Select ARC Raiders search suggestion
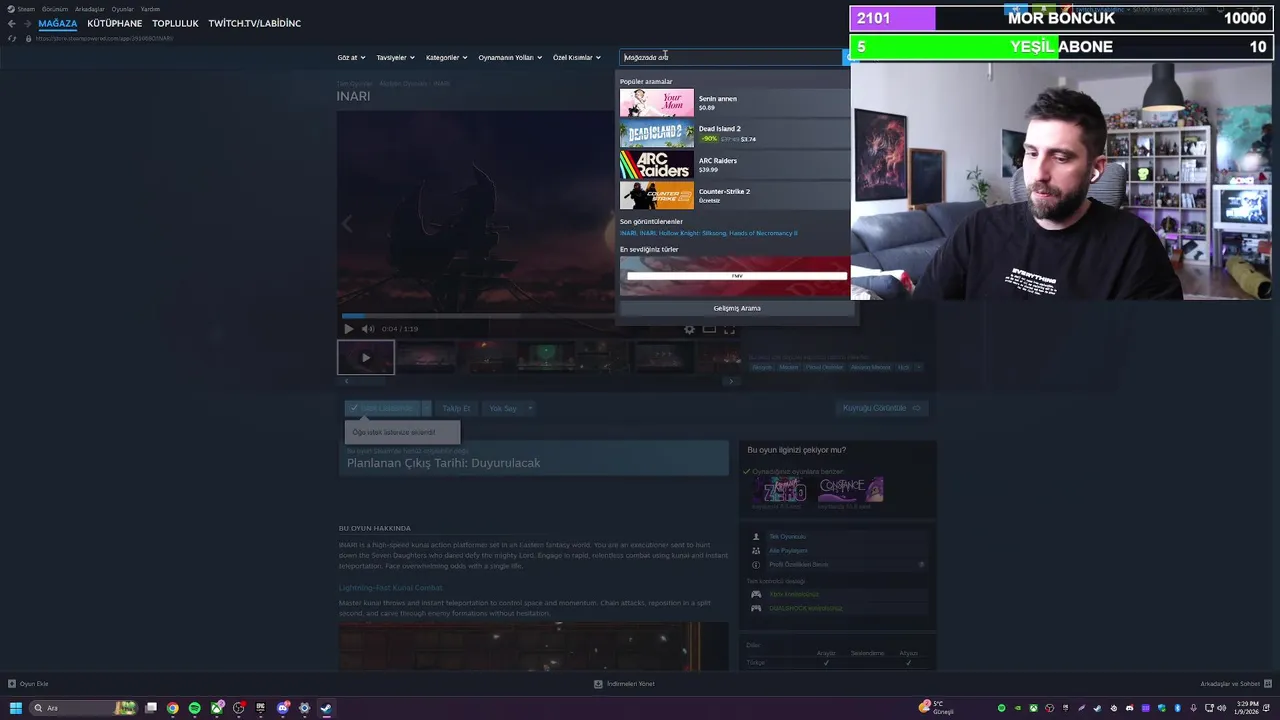Image resolution: width=1280 pixels, height=720 pixels. tap(734, 165)
